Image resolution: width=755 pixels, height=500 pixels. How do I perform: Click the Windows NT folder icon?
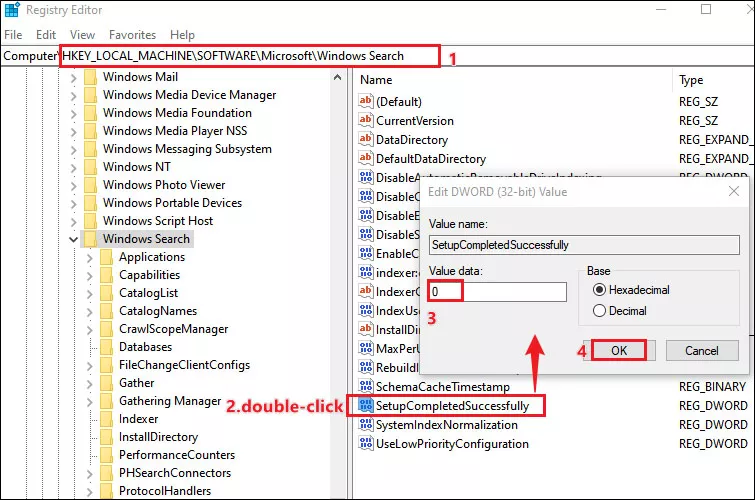coord(91,167)
